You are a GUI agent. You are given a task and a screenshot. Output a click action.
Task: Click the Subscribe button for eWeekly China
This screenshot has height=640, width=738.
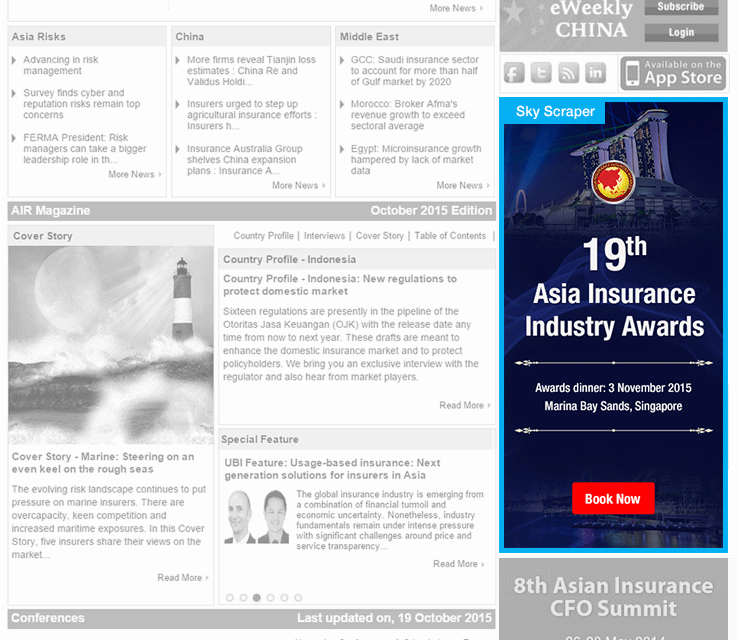coord(681,7)
